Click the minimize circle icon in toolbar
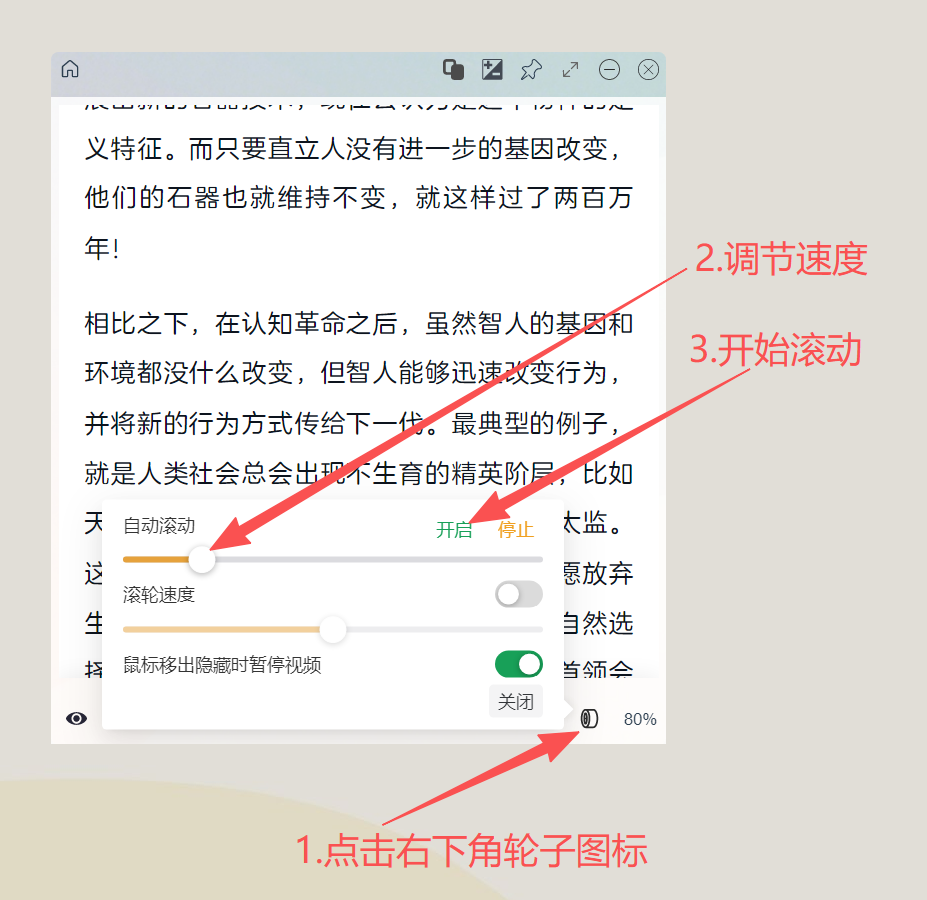This screenshot has width=927, height=900. click(609, 69)
